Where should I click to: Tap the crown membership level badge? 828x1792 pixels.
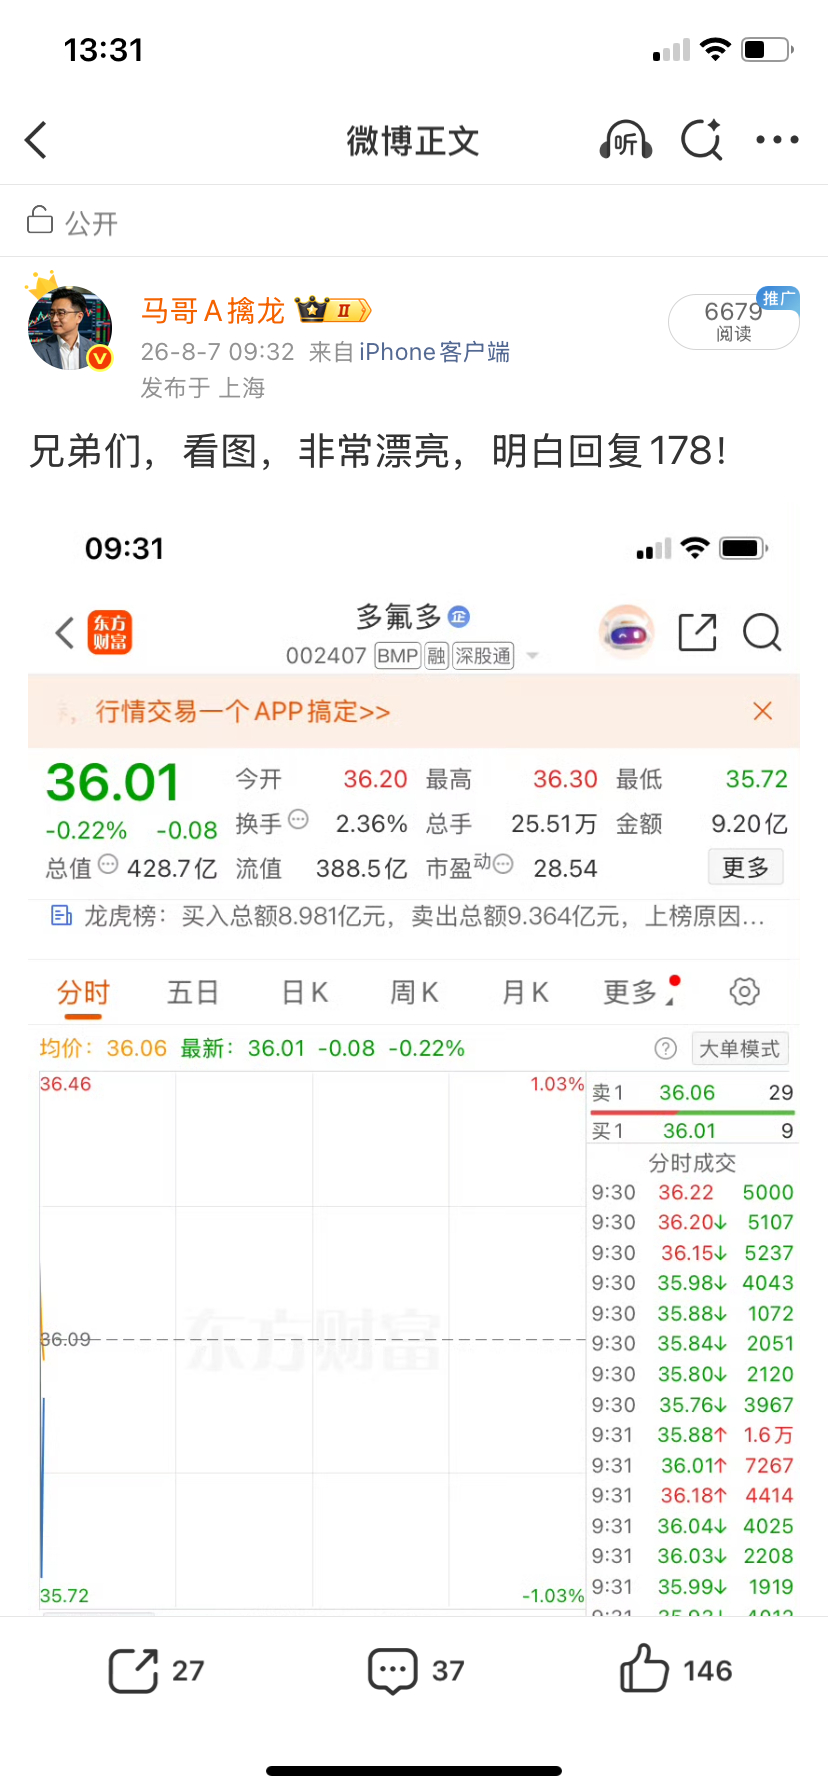coord(333,311)
